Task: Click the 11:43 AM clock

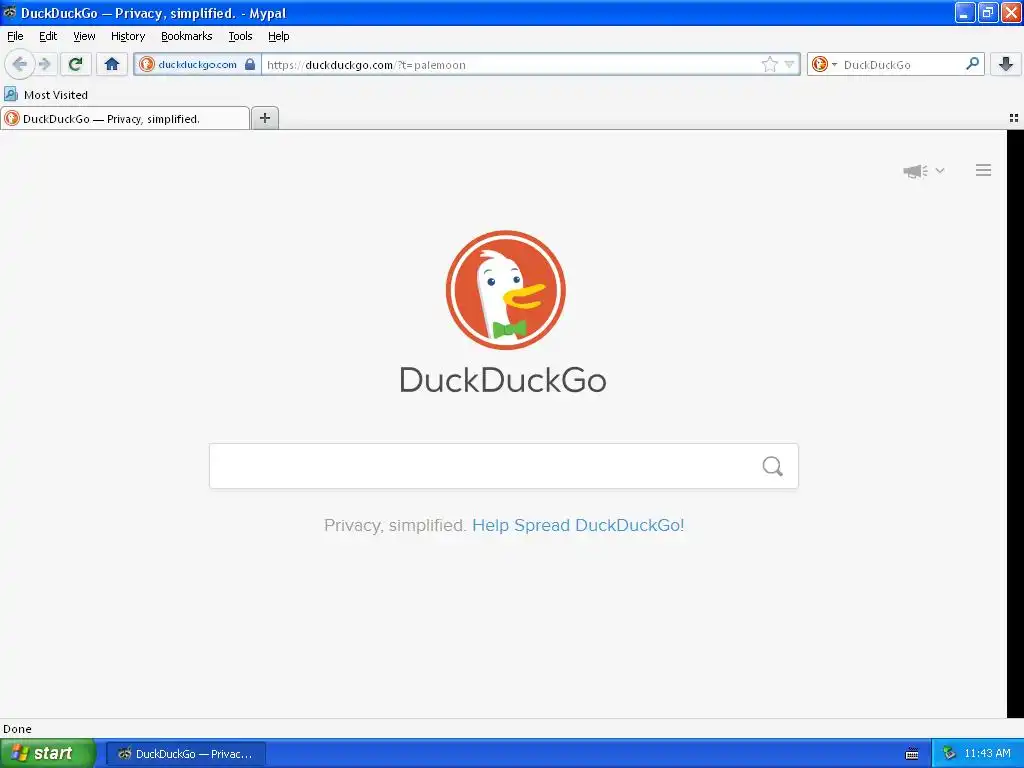Action: [987, 754]
